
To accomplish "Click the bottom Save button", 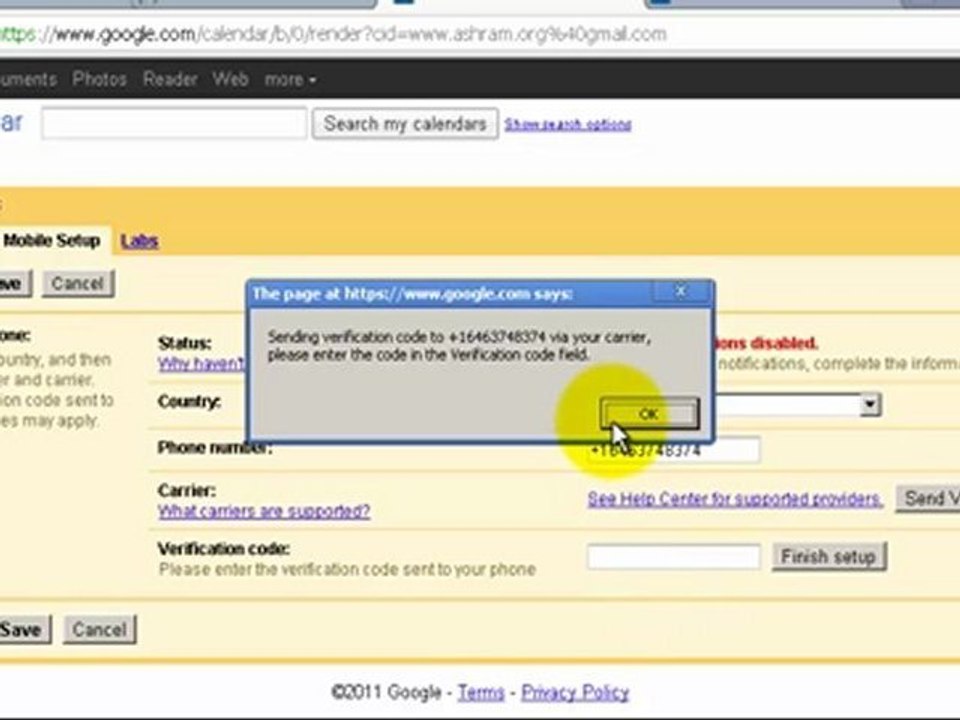I will (23, 629).
